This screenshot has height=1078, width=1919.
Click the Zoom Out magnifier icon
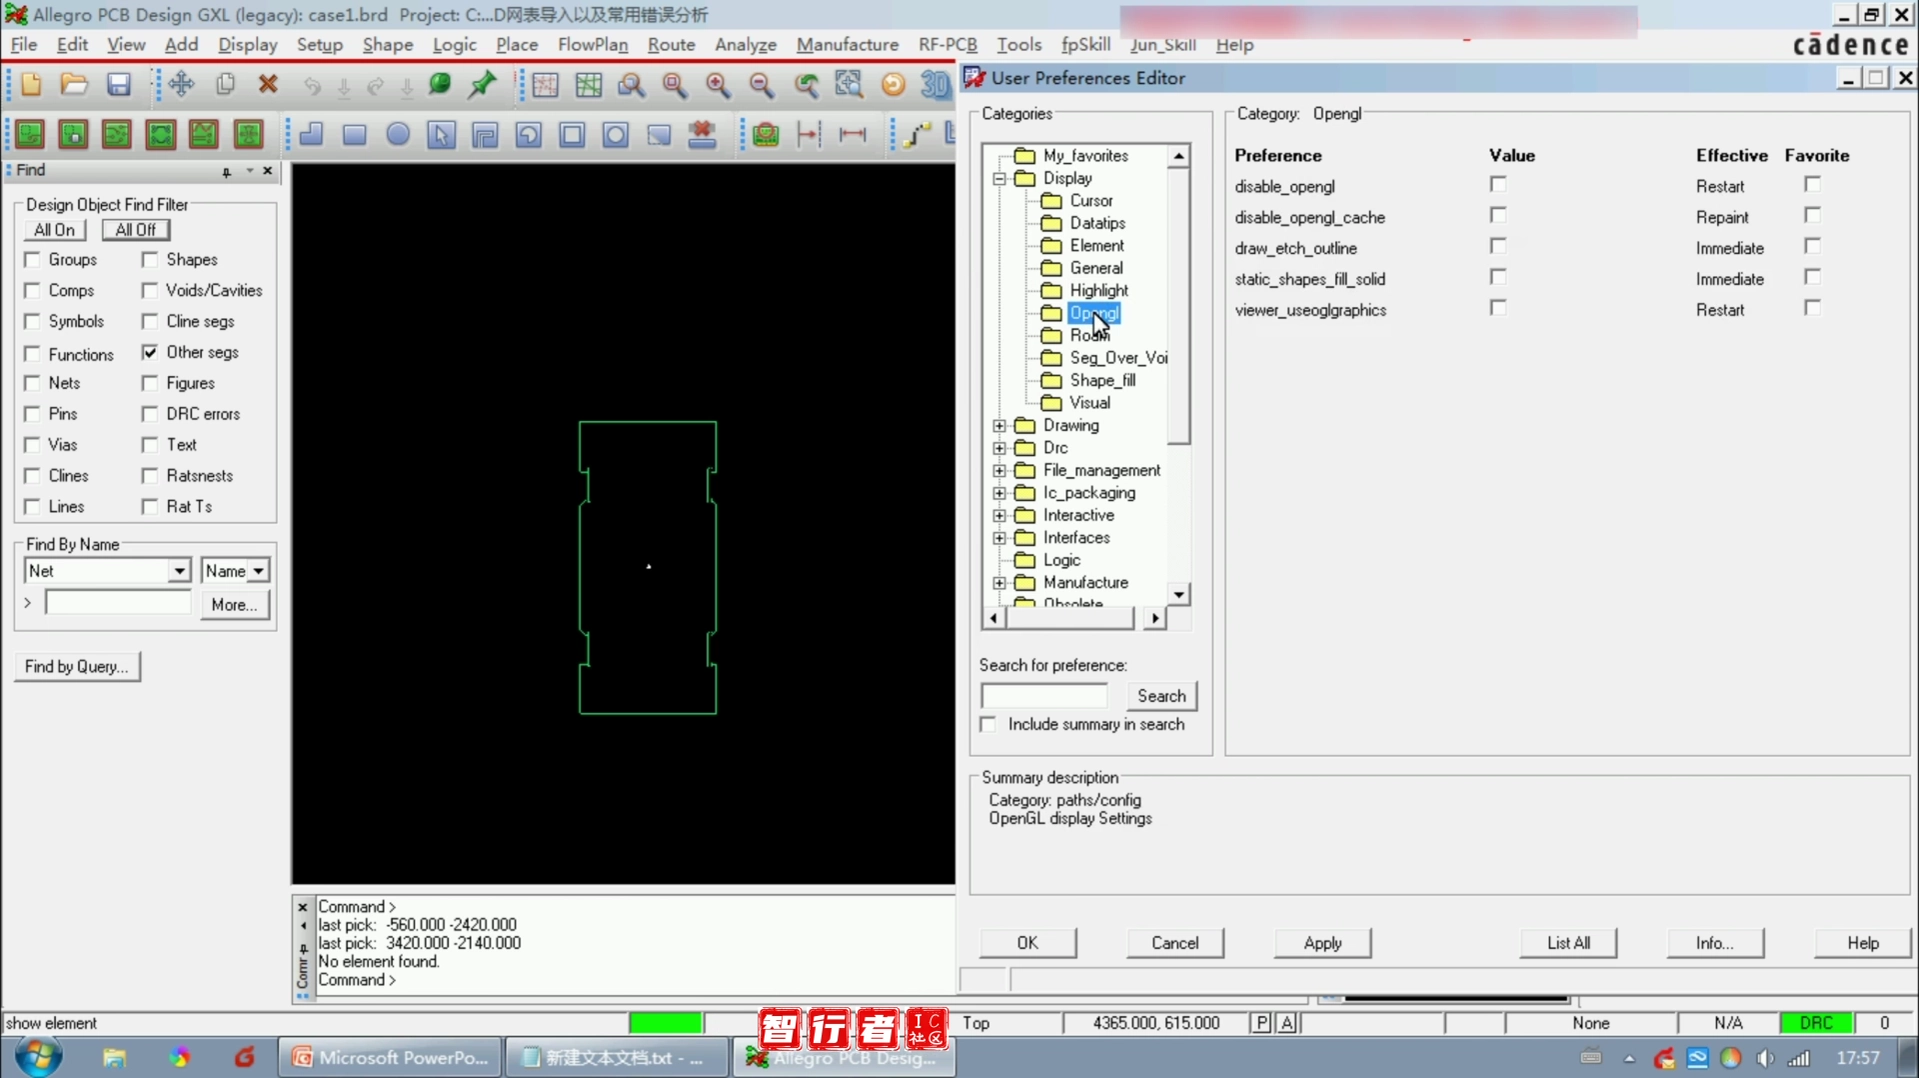762,85
